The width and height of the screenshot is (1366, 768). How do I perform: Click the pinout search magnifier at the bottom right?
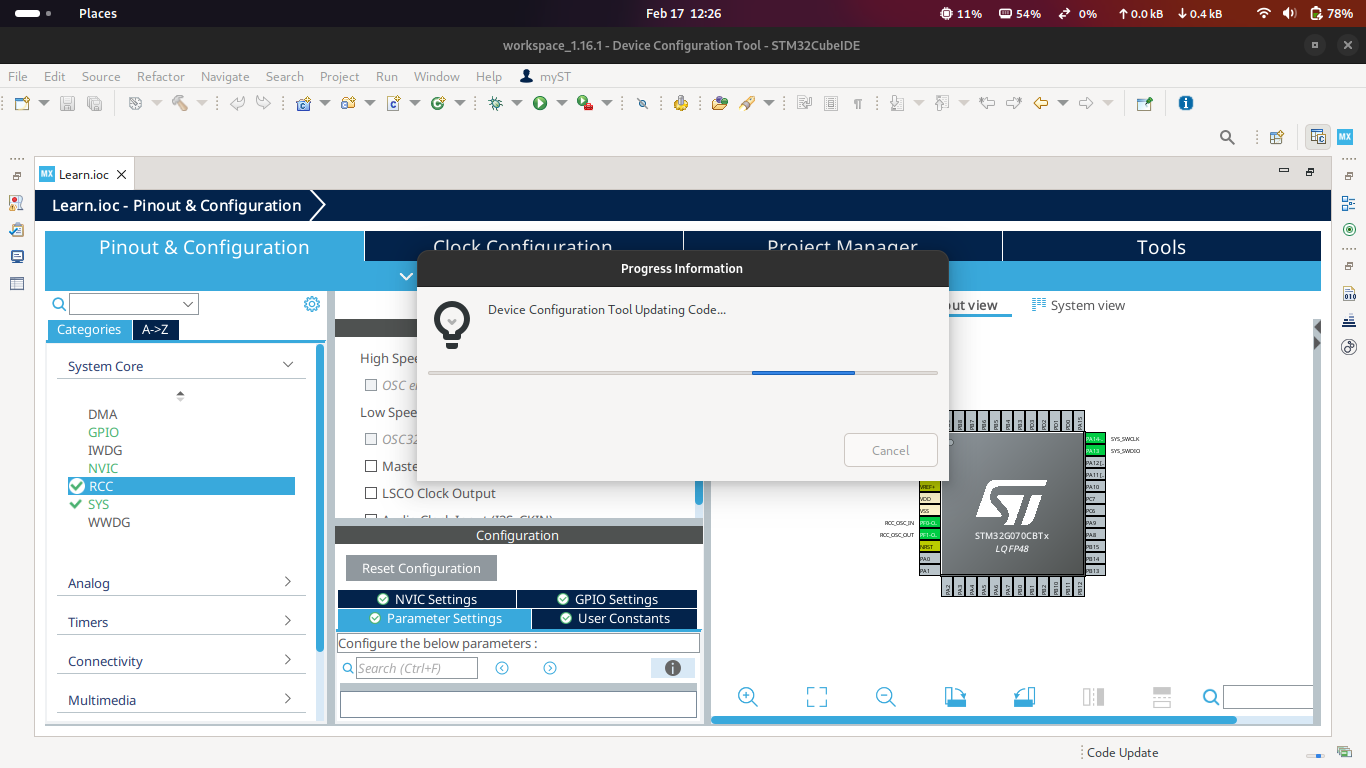(1210, 697)
